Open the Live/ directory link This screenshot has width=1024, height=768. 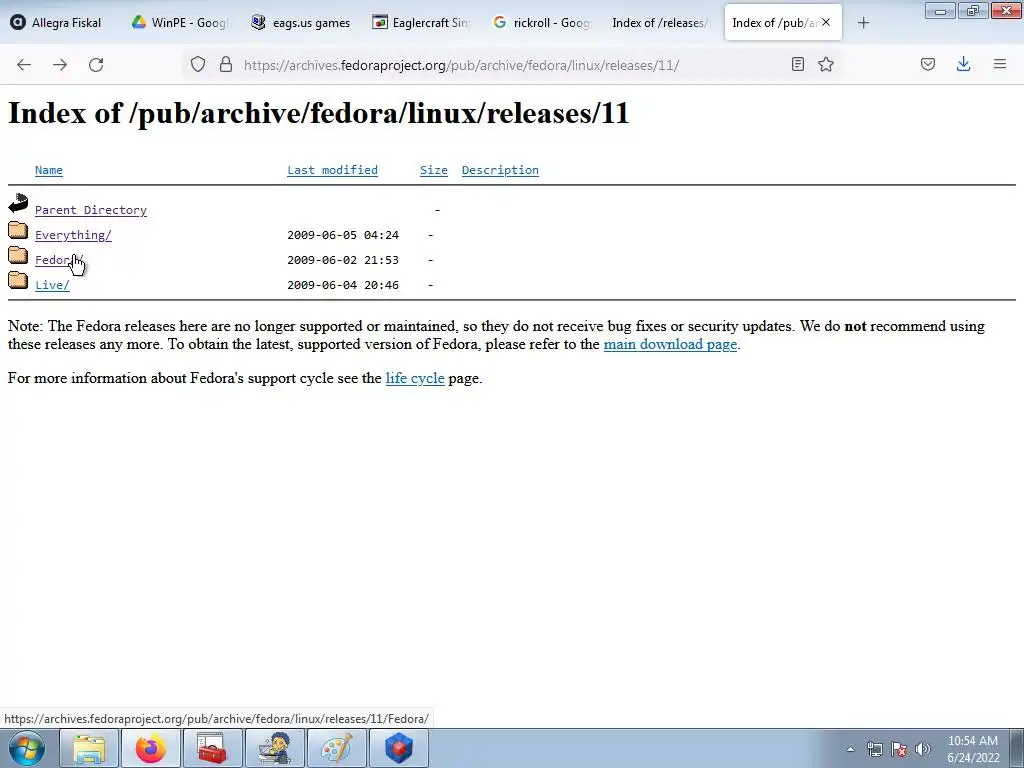tap(52, 285)
